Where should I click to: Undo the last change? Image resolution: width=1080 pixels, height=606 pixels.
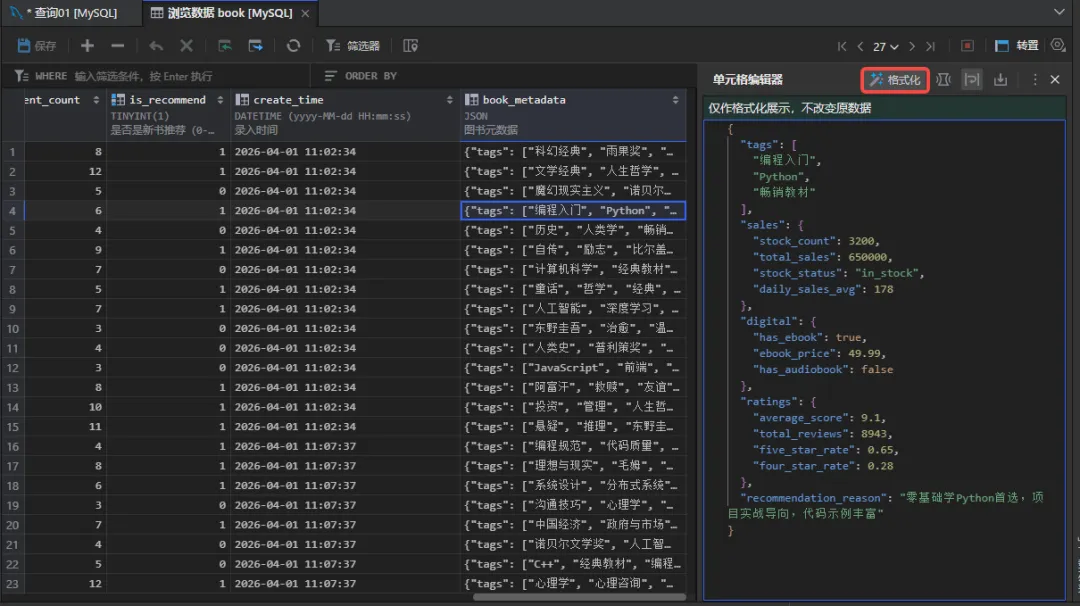[x=156, y=45]
